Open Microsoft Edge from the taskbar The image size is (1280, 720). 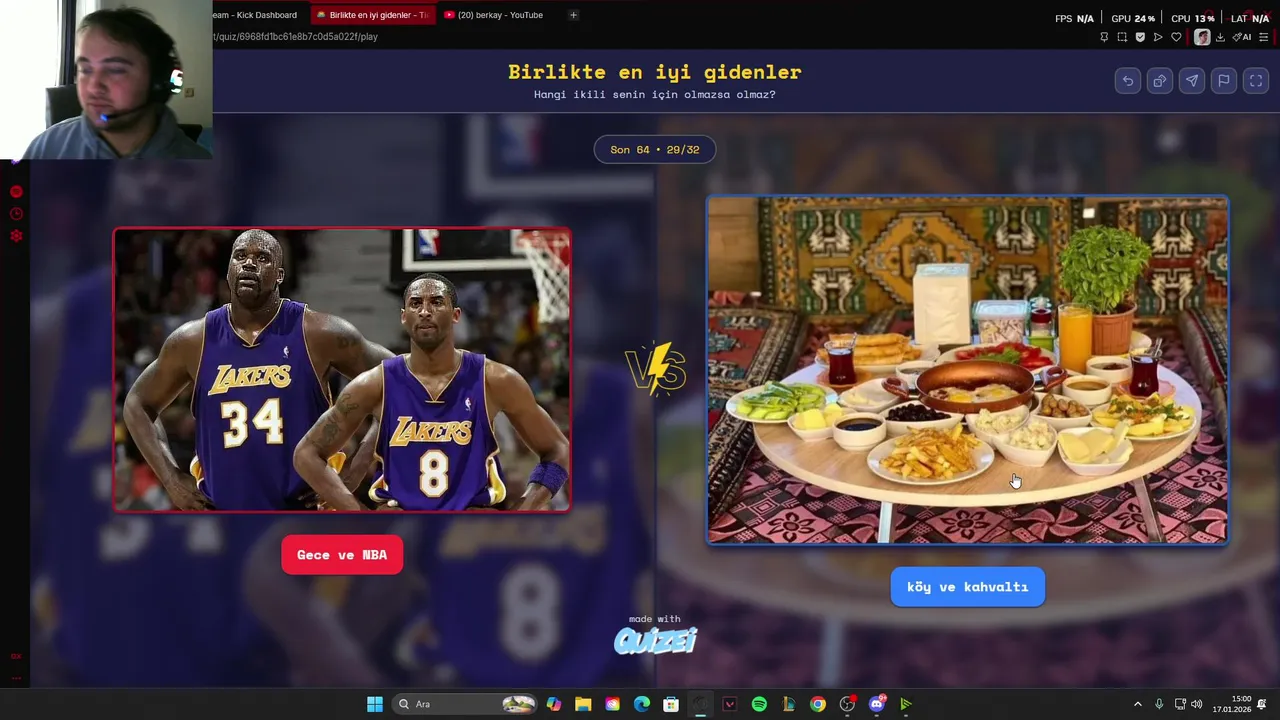642,704
